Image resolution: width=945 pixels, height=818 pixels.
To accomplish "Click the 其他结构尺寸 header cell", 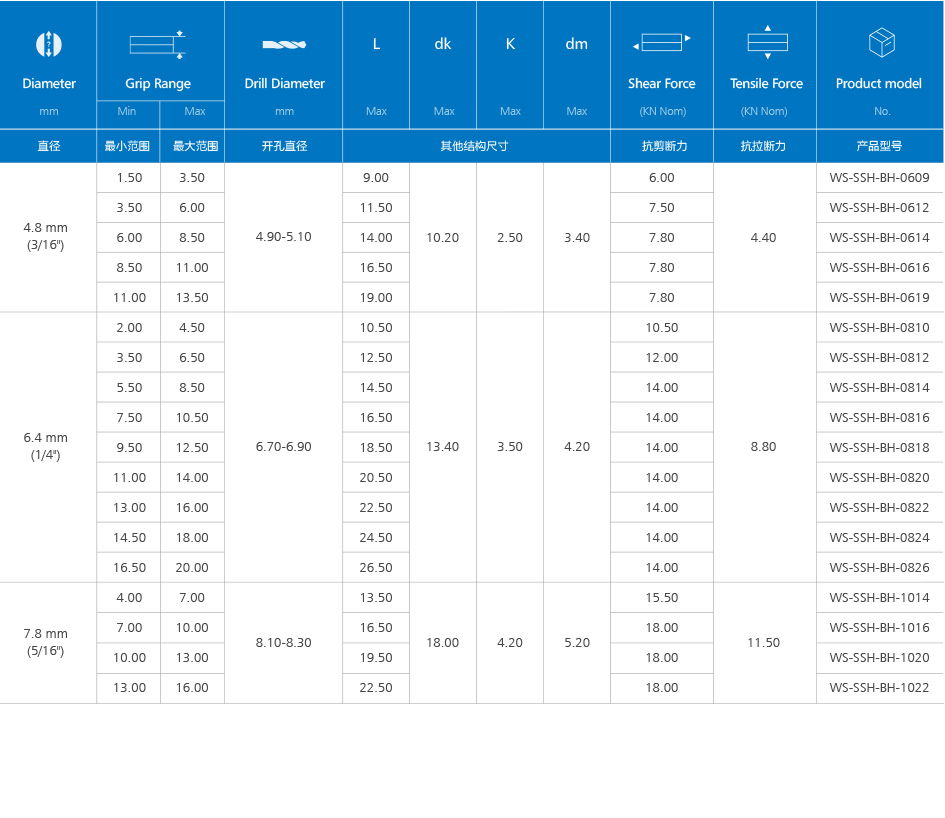I will [476, 146].
